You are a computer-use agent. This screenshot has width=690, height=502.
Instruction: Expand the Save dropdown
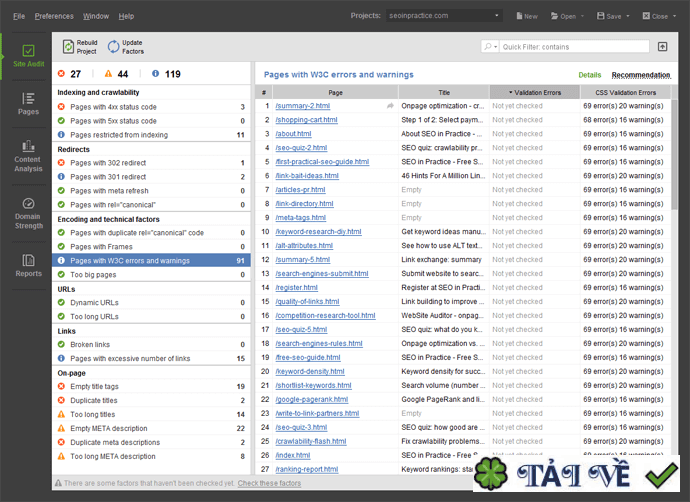click(612, 16)
